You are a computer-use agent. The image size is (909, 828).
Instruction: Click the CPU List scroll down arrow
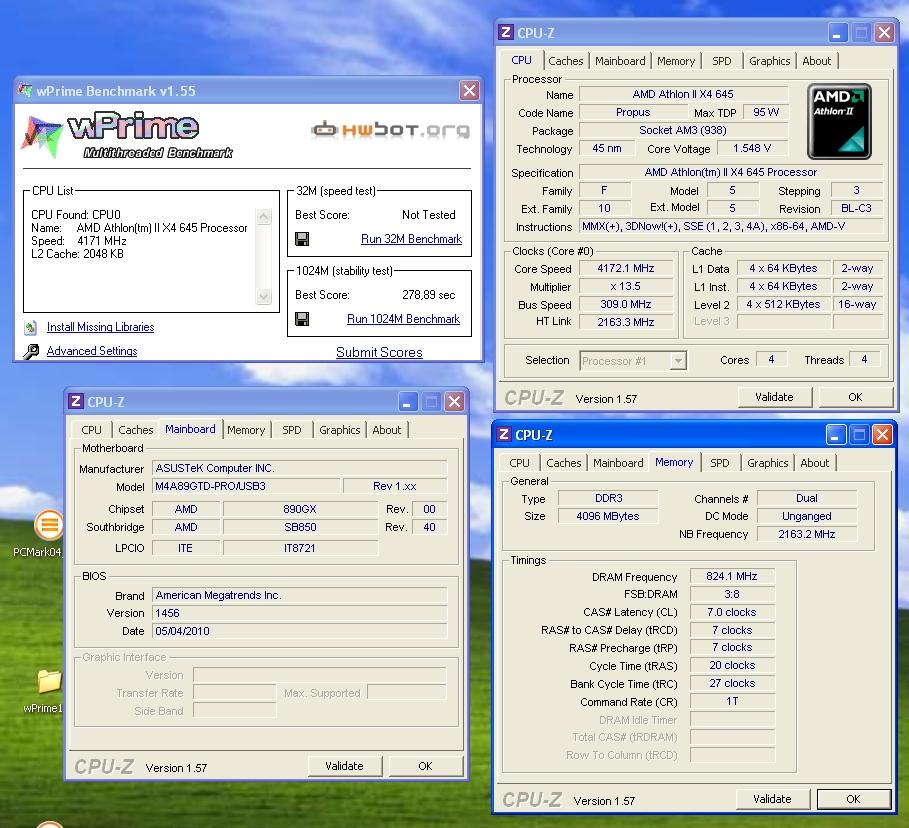pos(263,296)
